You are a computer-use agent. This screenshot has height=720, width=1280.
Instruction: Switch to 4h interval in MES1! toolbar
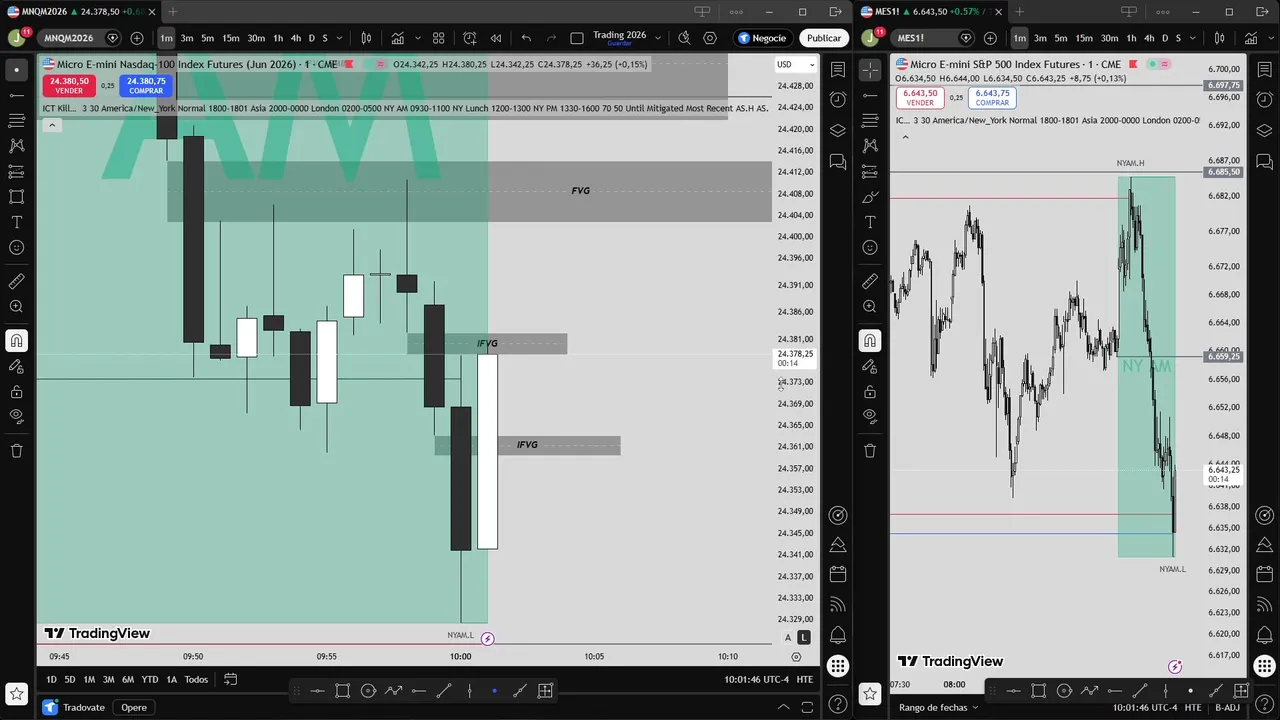click(x=1149, y=38)
